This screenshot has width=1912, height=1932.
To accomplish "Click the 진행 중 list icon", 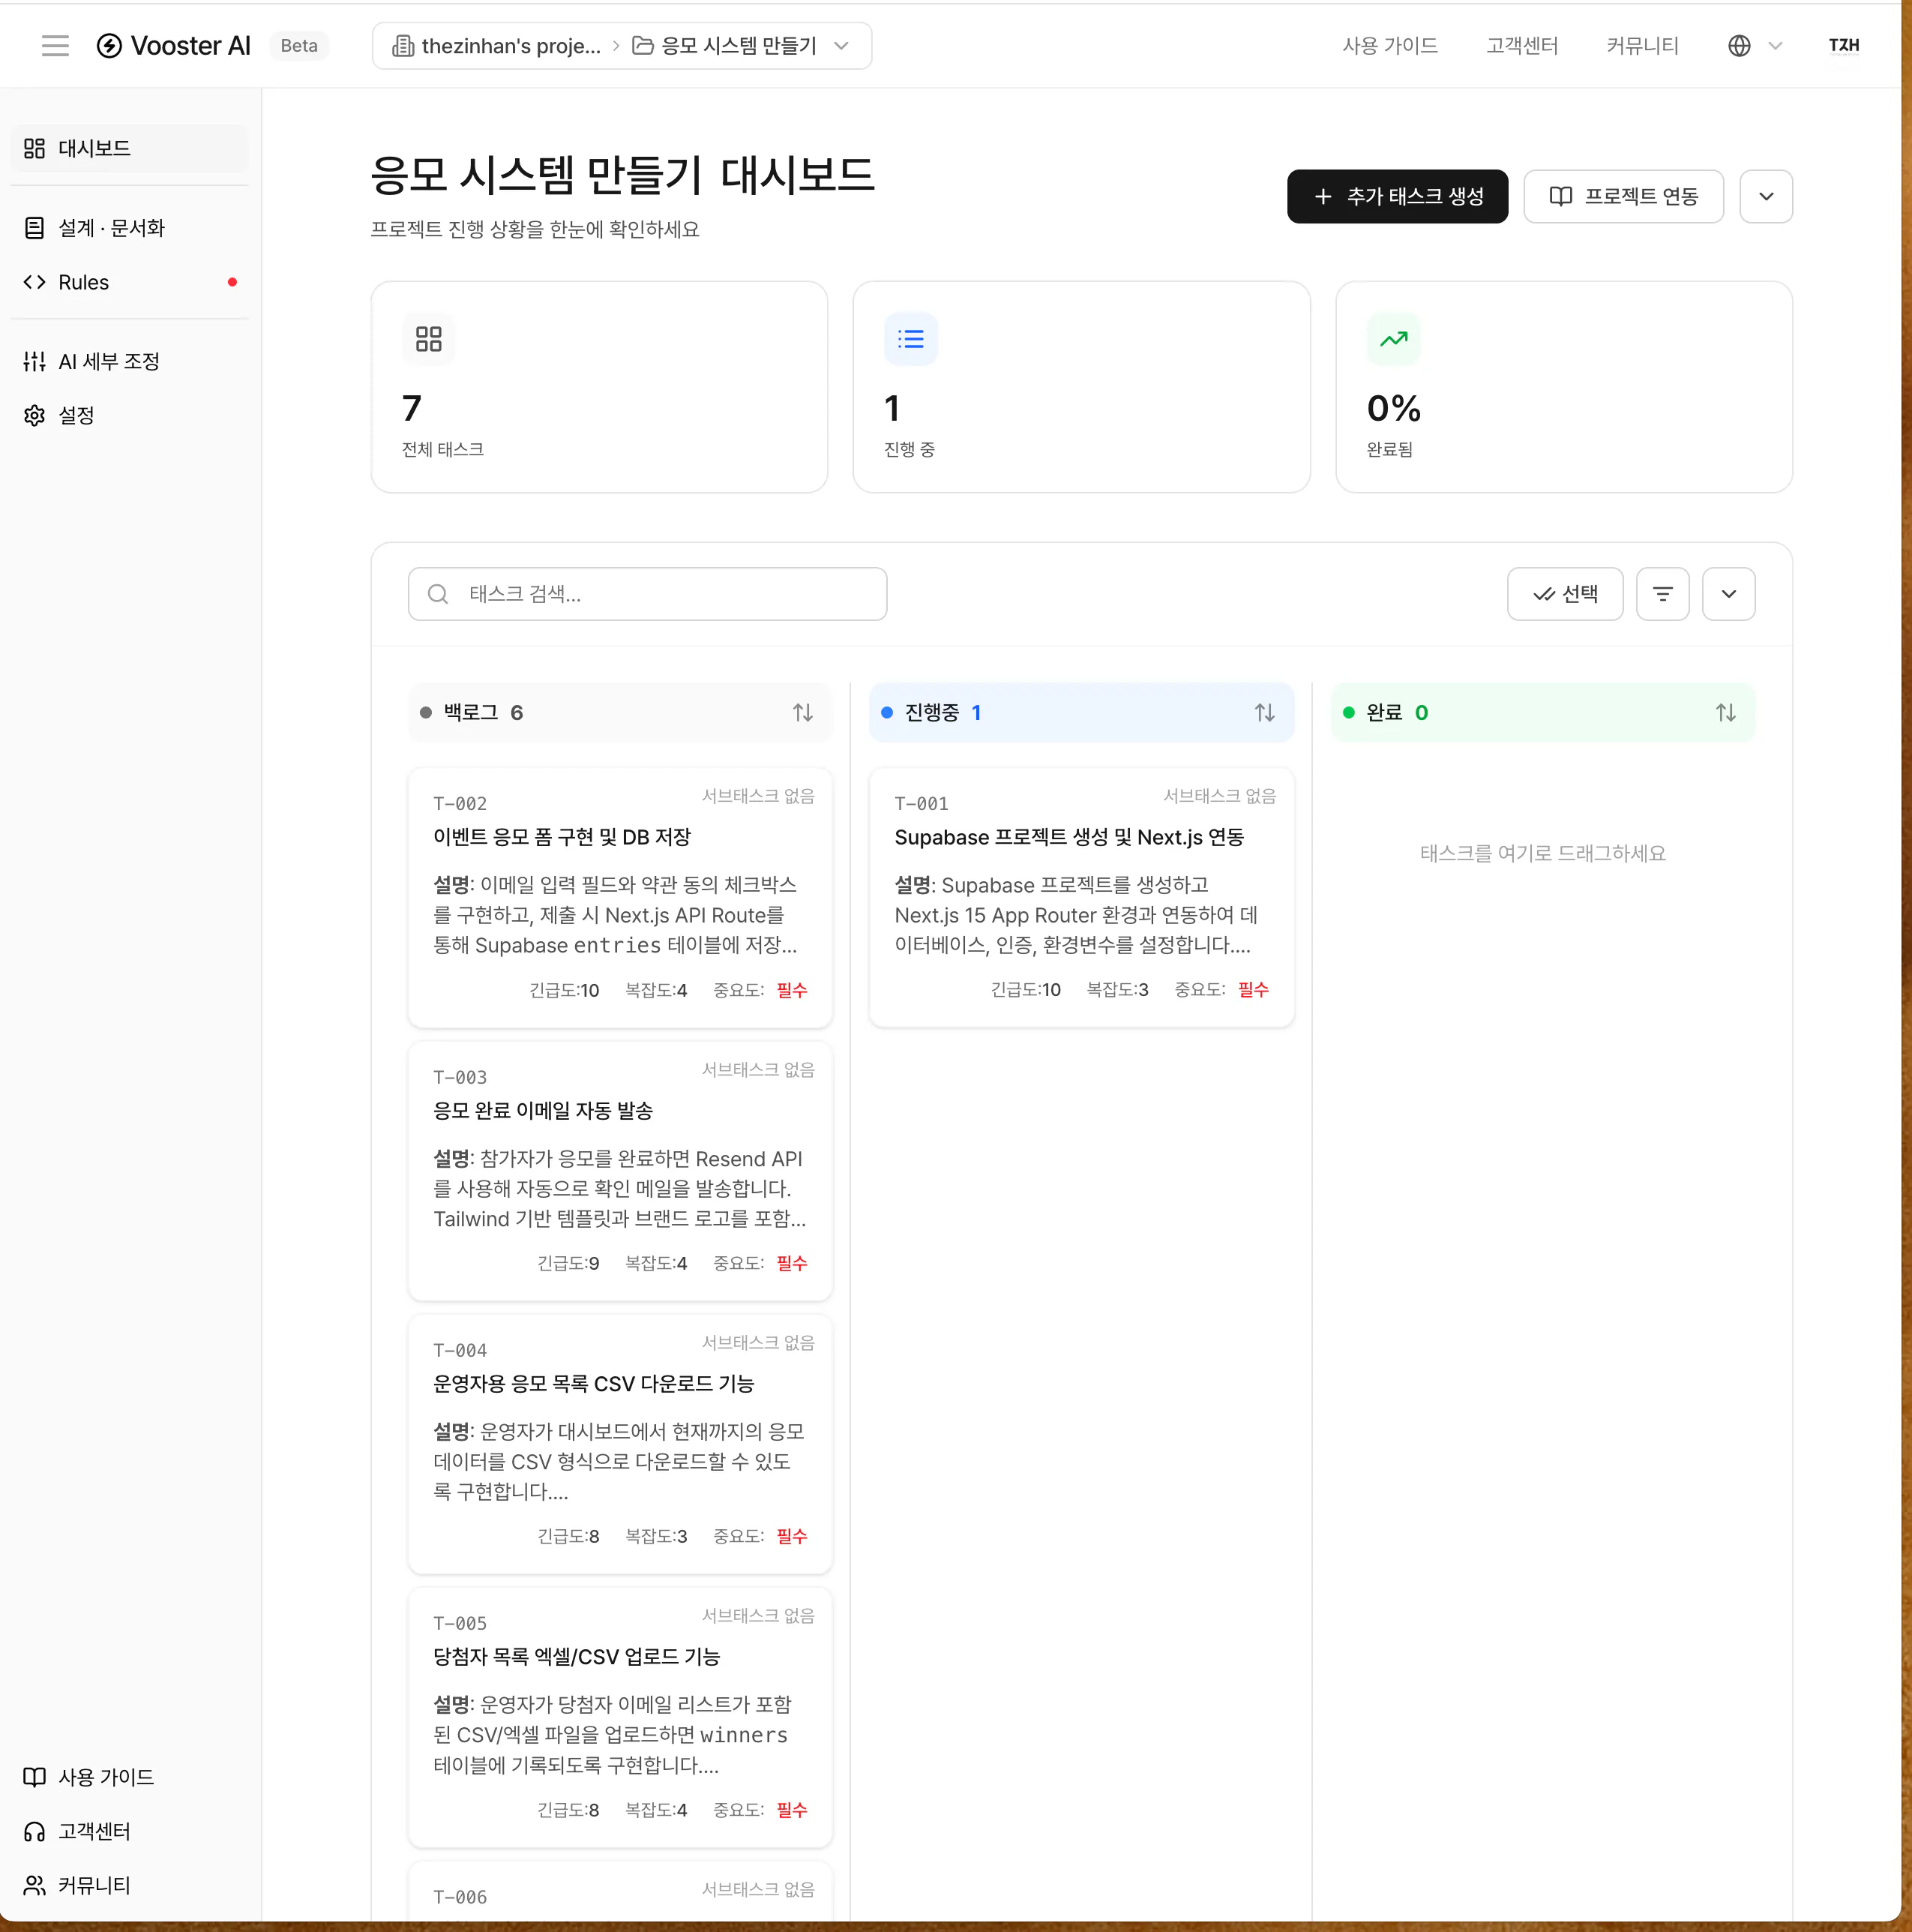I will [x=911, y=339].
